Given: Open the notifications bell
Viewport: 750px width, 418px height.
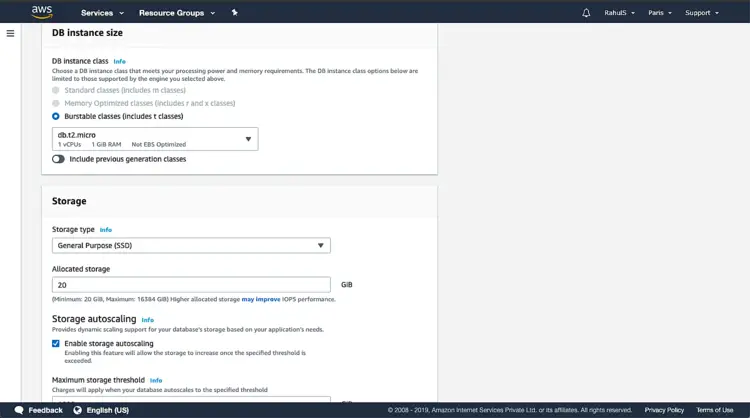Looking at the screenshot, I should click(x=586, y=13).
